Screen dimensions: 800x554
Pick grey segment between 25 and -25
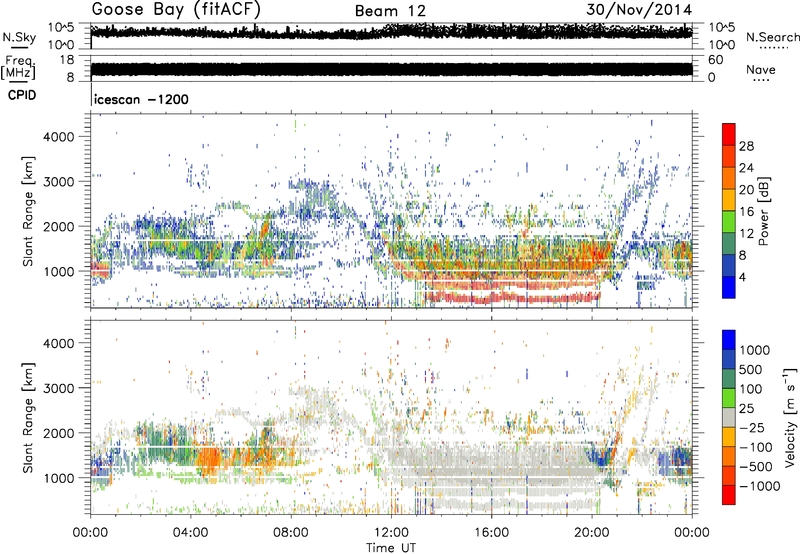click(x=729, y=417)
